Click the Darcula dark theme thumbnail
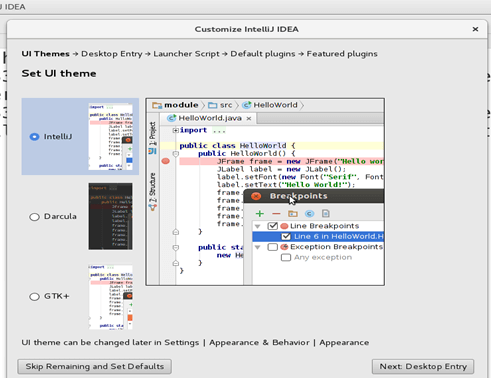491x378 pixels. pos(110,216)
